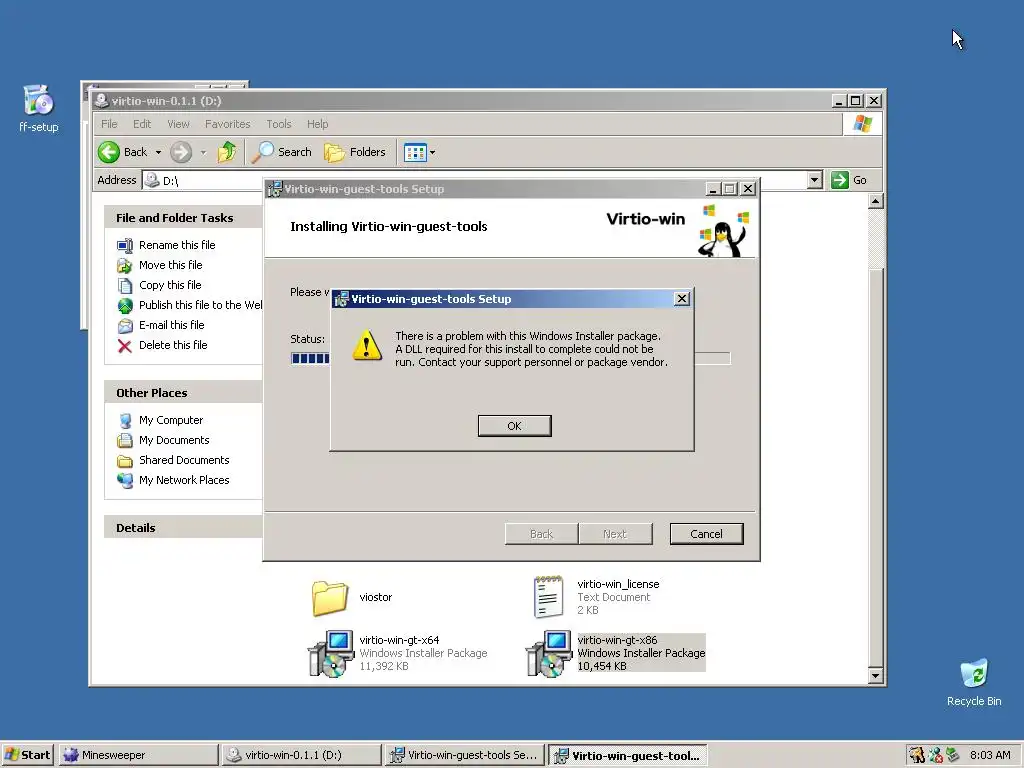Collapse the File and Folder Tasks header
This screenshot has width=1024, height=768.
coord(183,217)
